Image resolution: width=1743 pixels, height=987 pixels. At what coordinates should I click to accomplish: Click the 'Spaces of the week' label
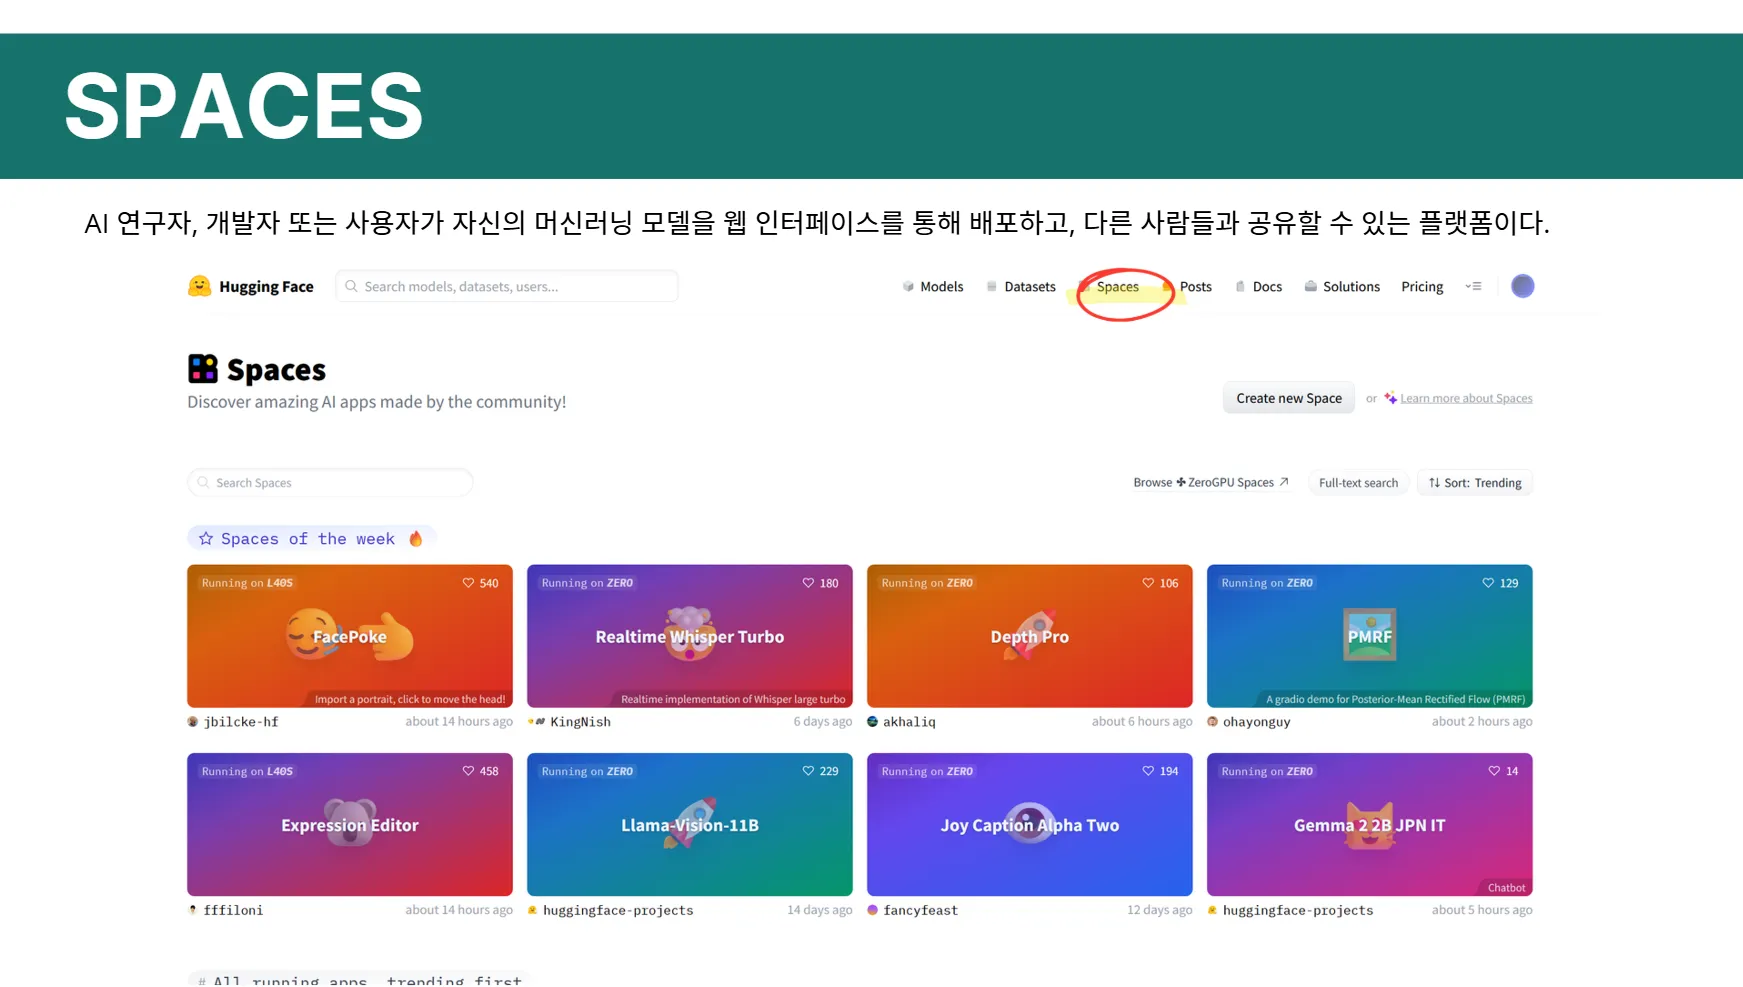coord(308,539)
